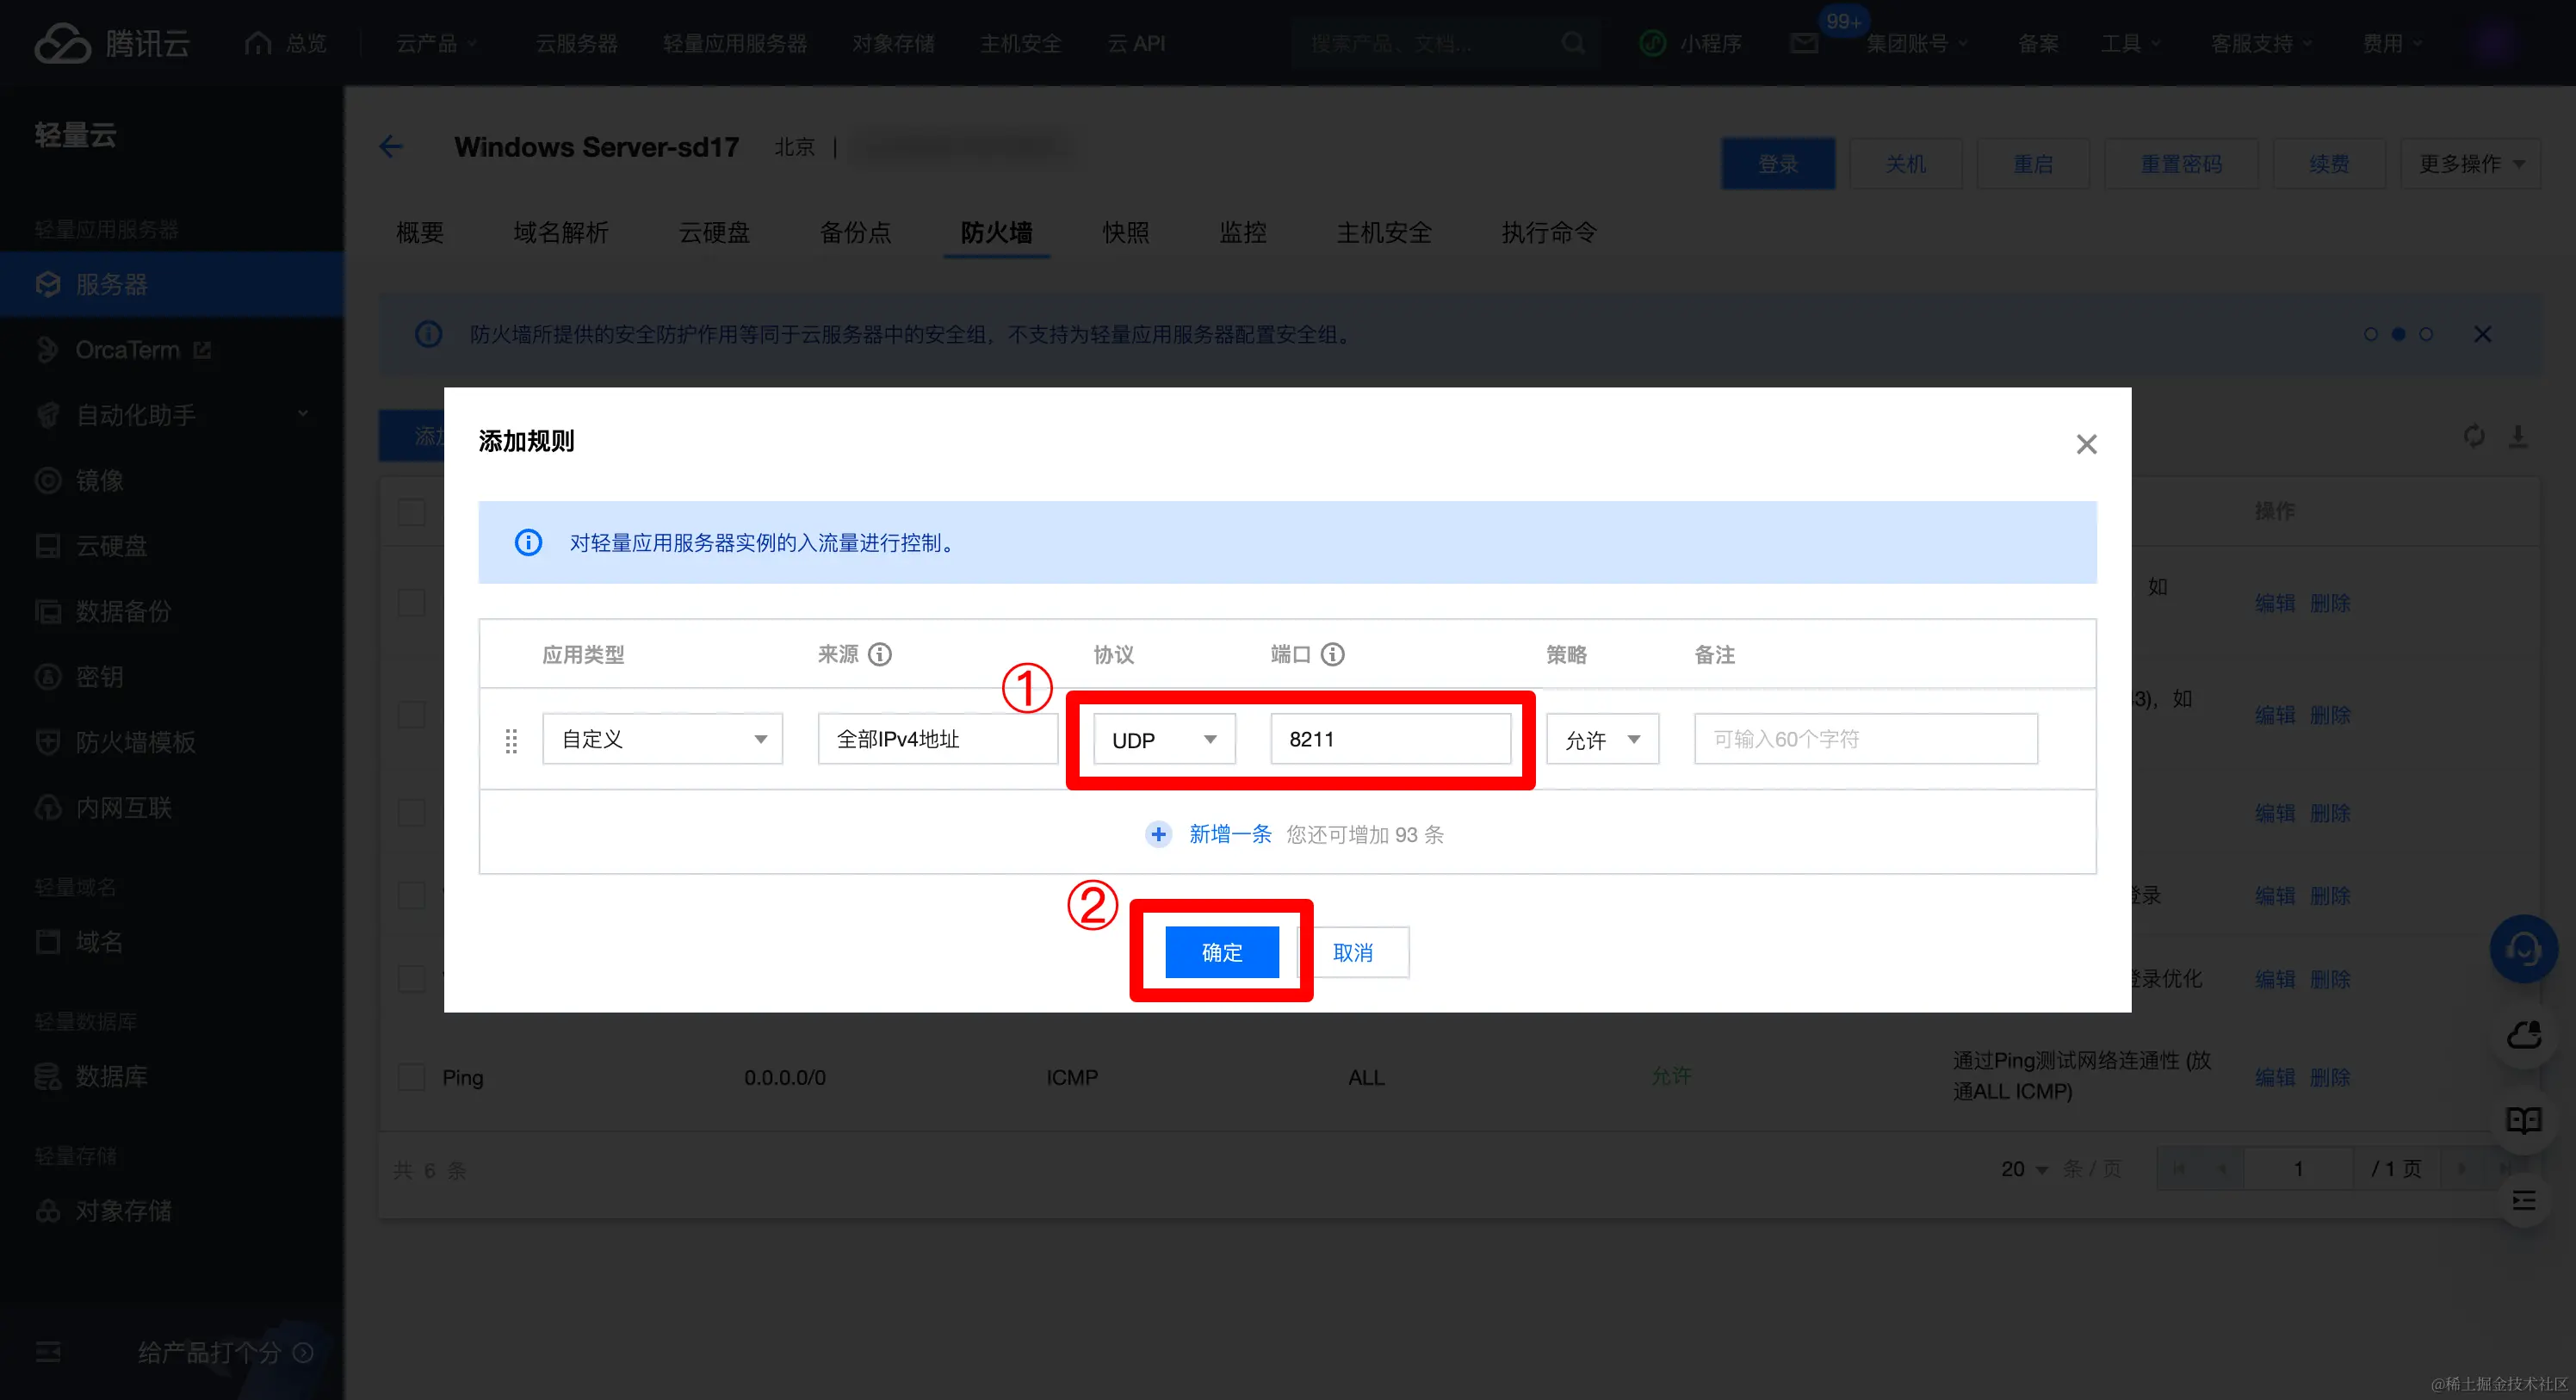The width and height of the screenshot is (2576, 1400).
Task: Click the info icon next to 端口
Action: (1332, 654)
